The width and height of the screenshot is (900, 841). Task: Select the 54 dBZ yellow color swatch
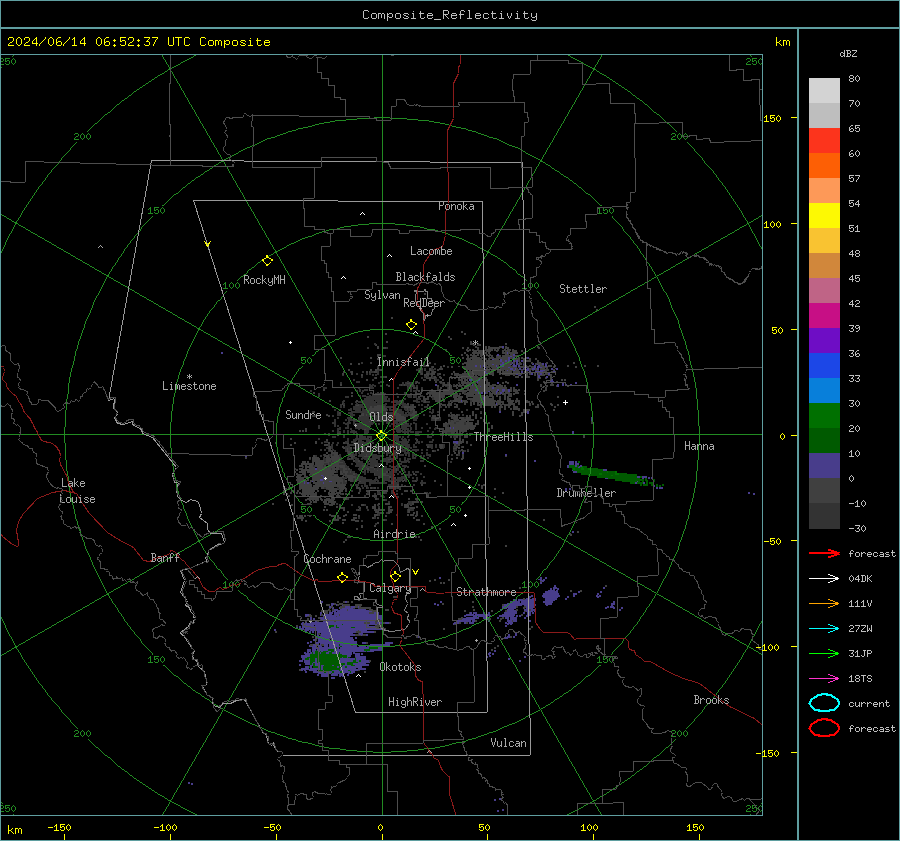pyautogui.click(x=824, y=215)
